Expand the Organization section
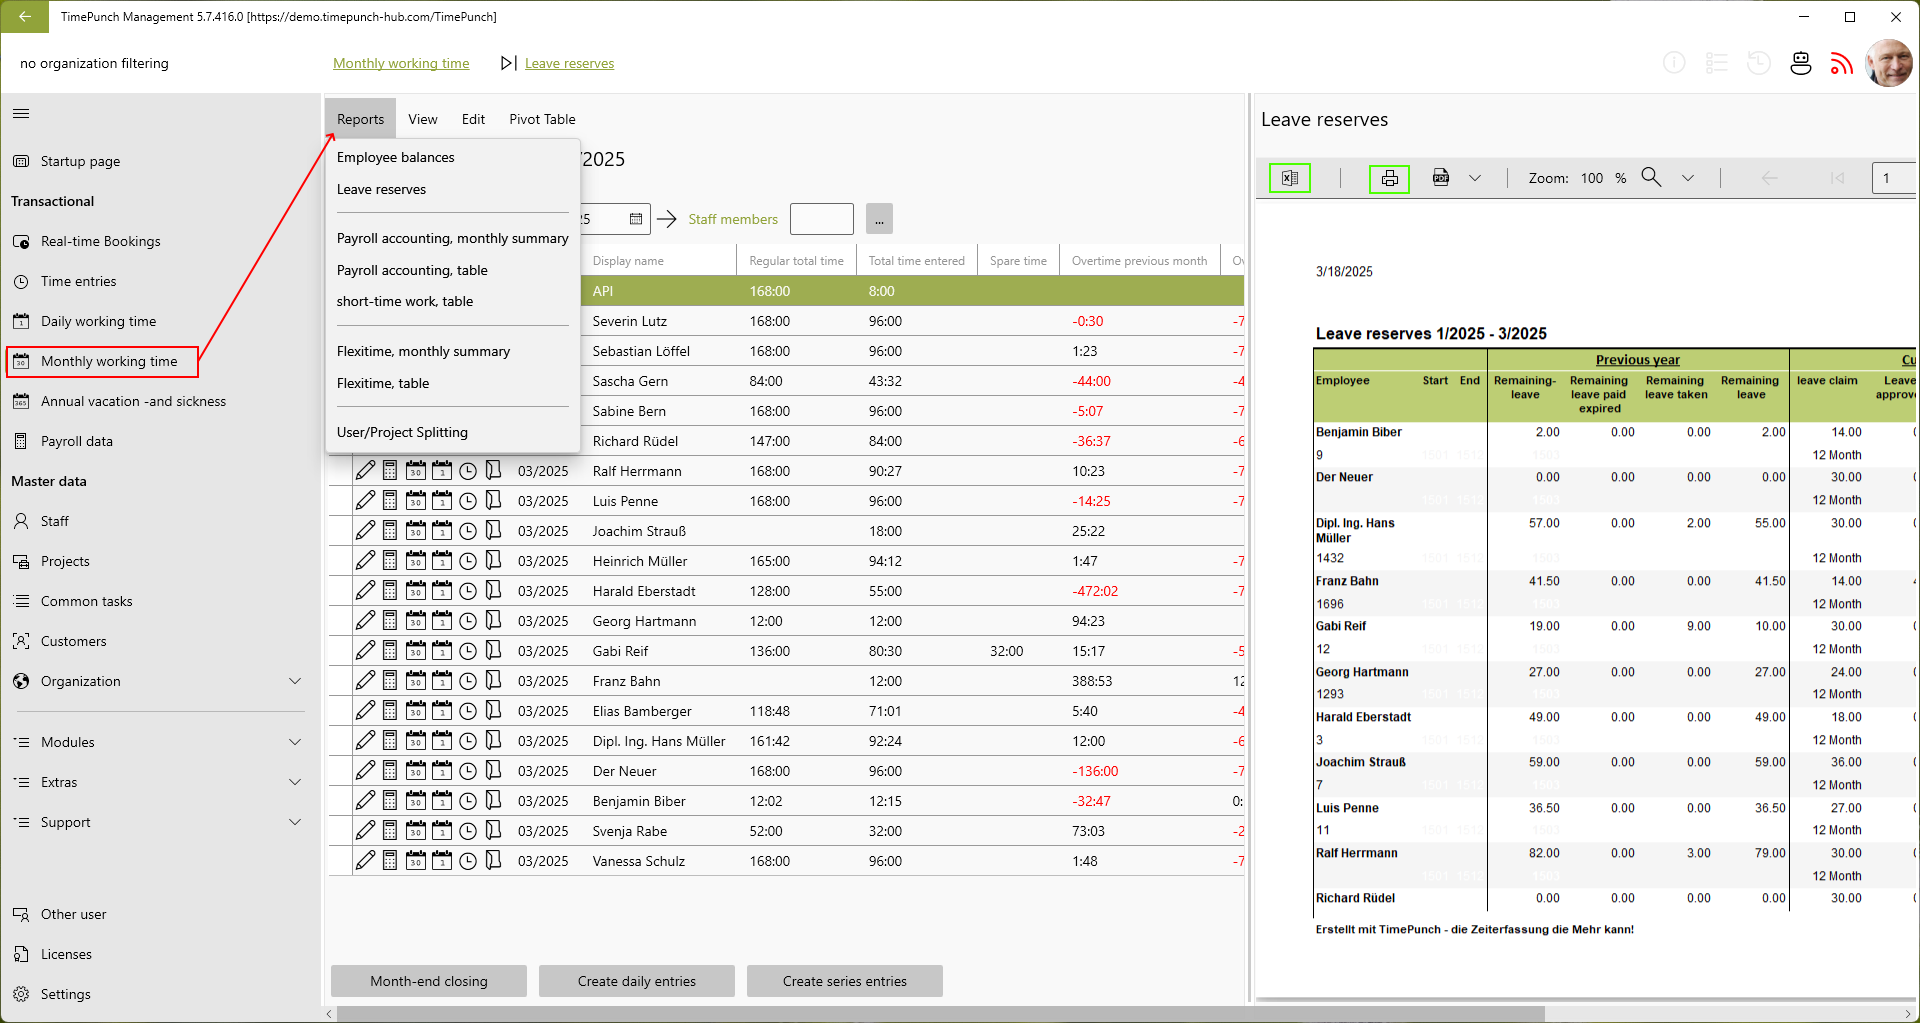Image resolution: width=1920 pixels, height=1023 pixels. point(295,681)
